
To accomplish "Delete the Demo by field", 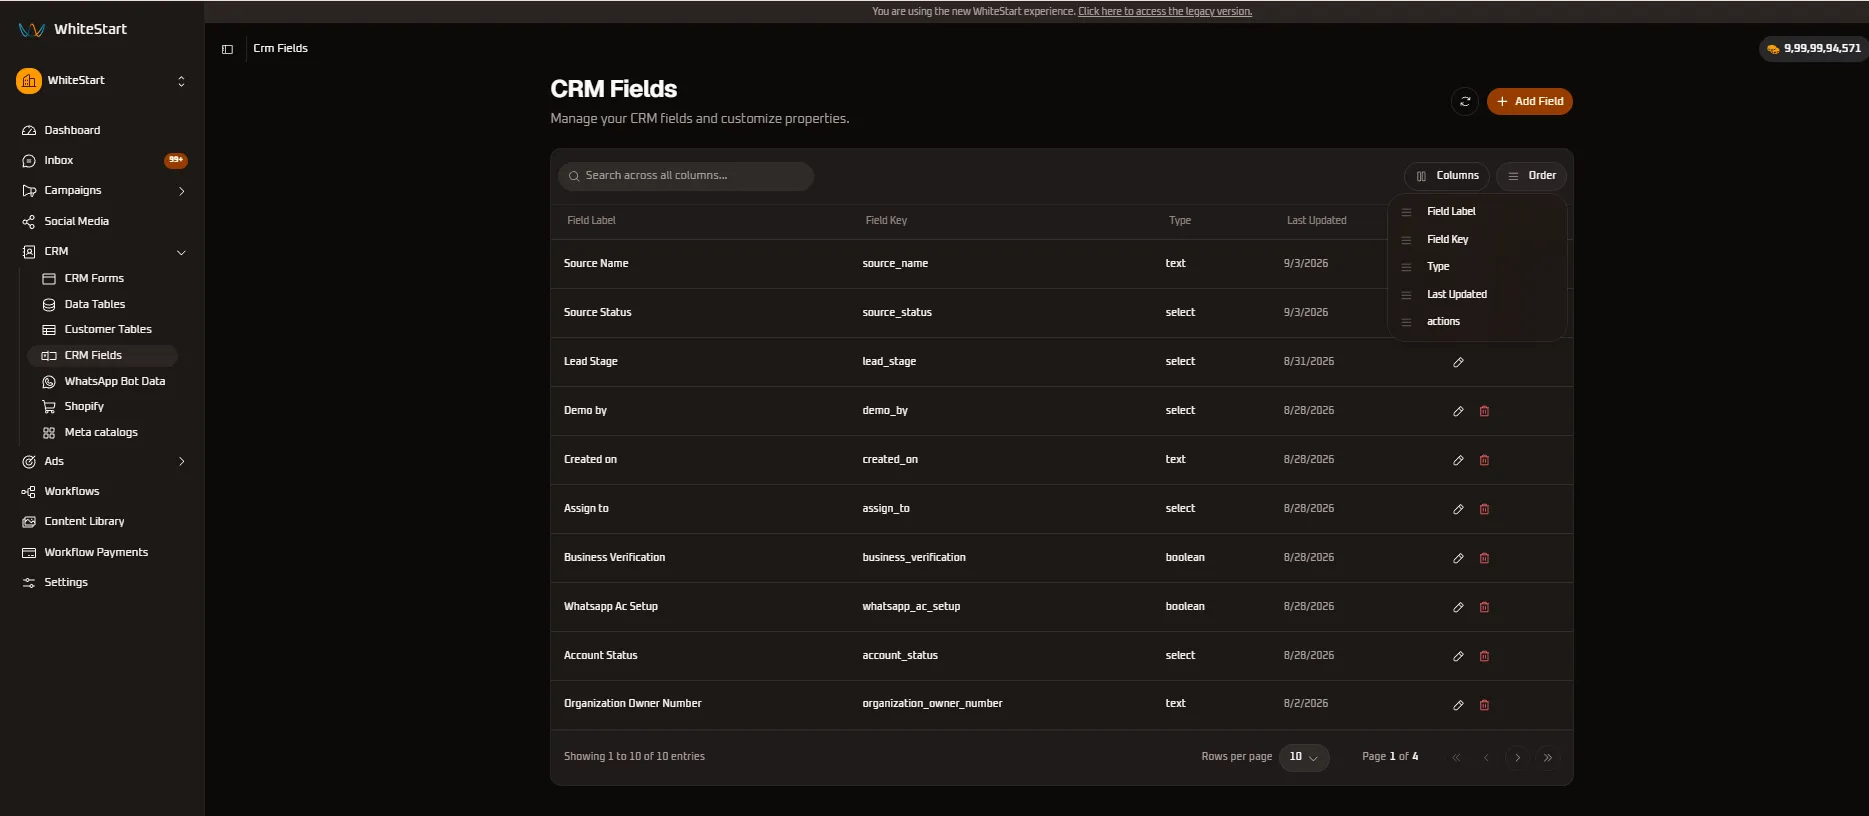I will coord(1484,411).
